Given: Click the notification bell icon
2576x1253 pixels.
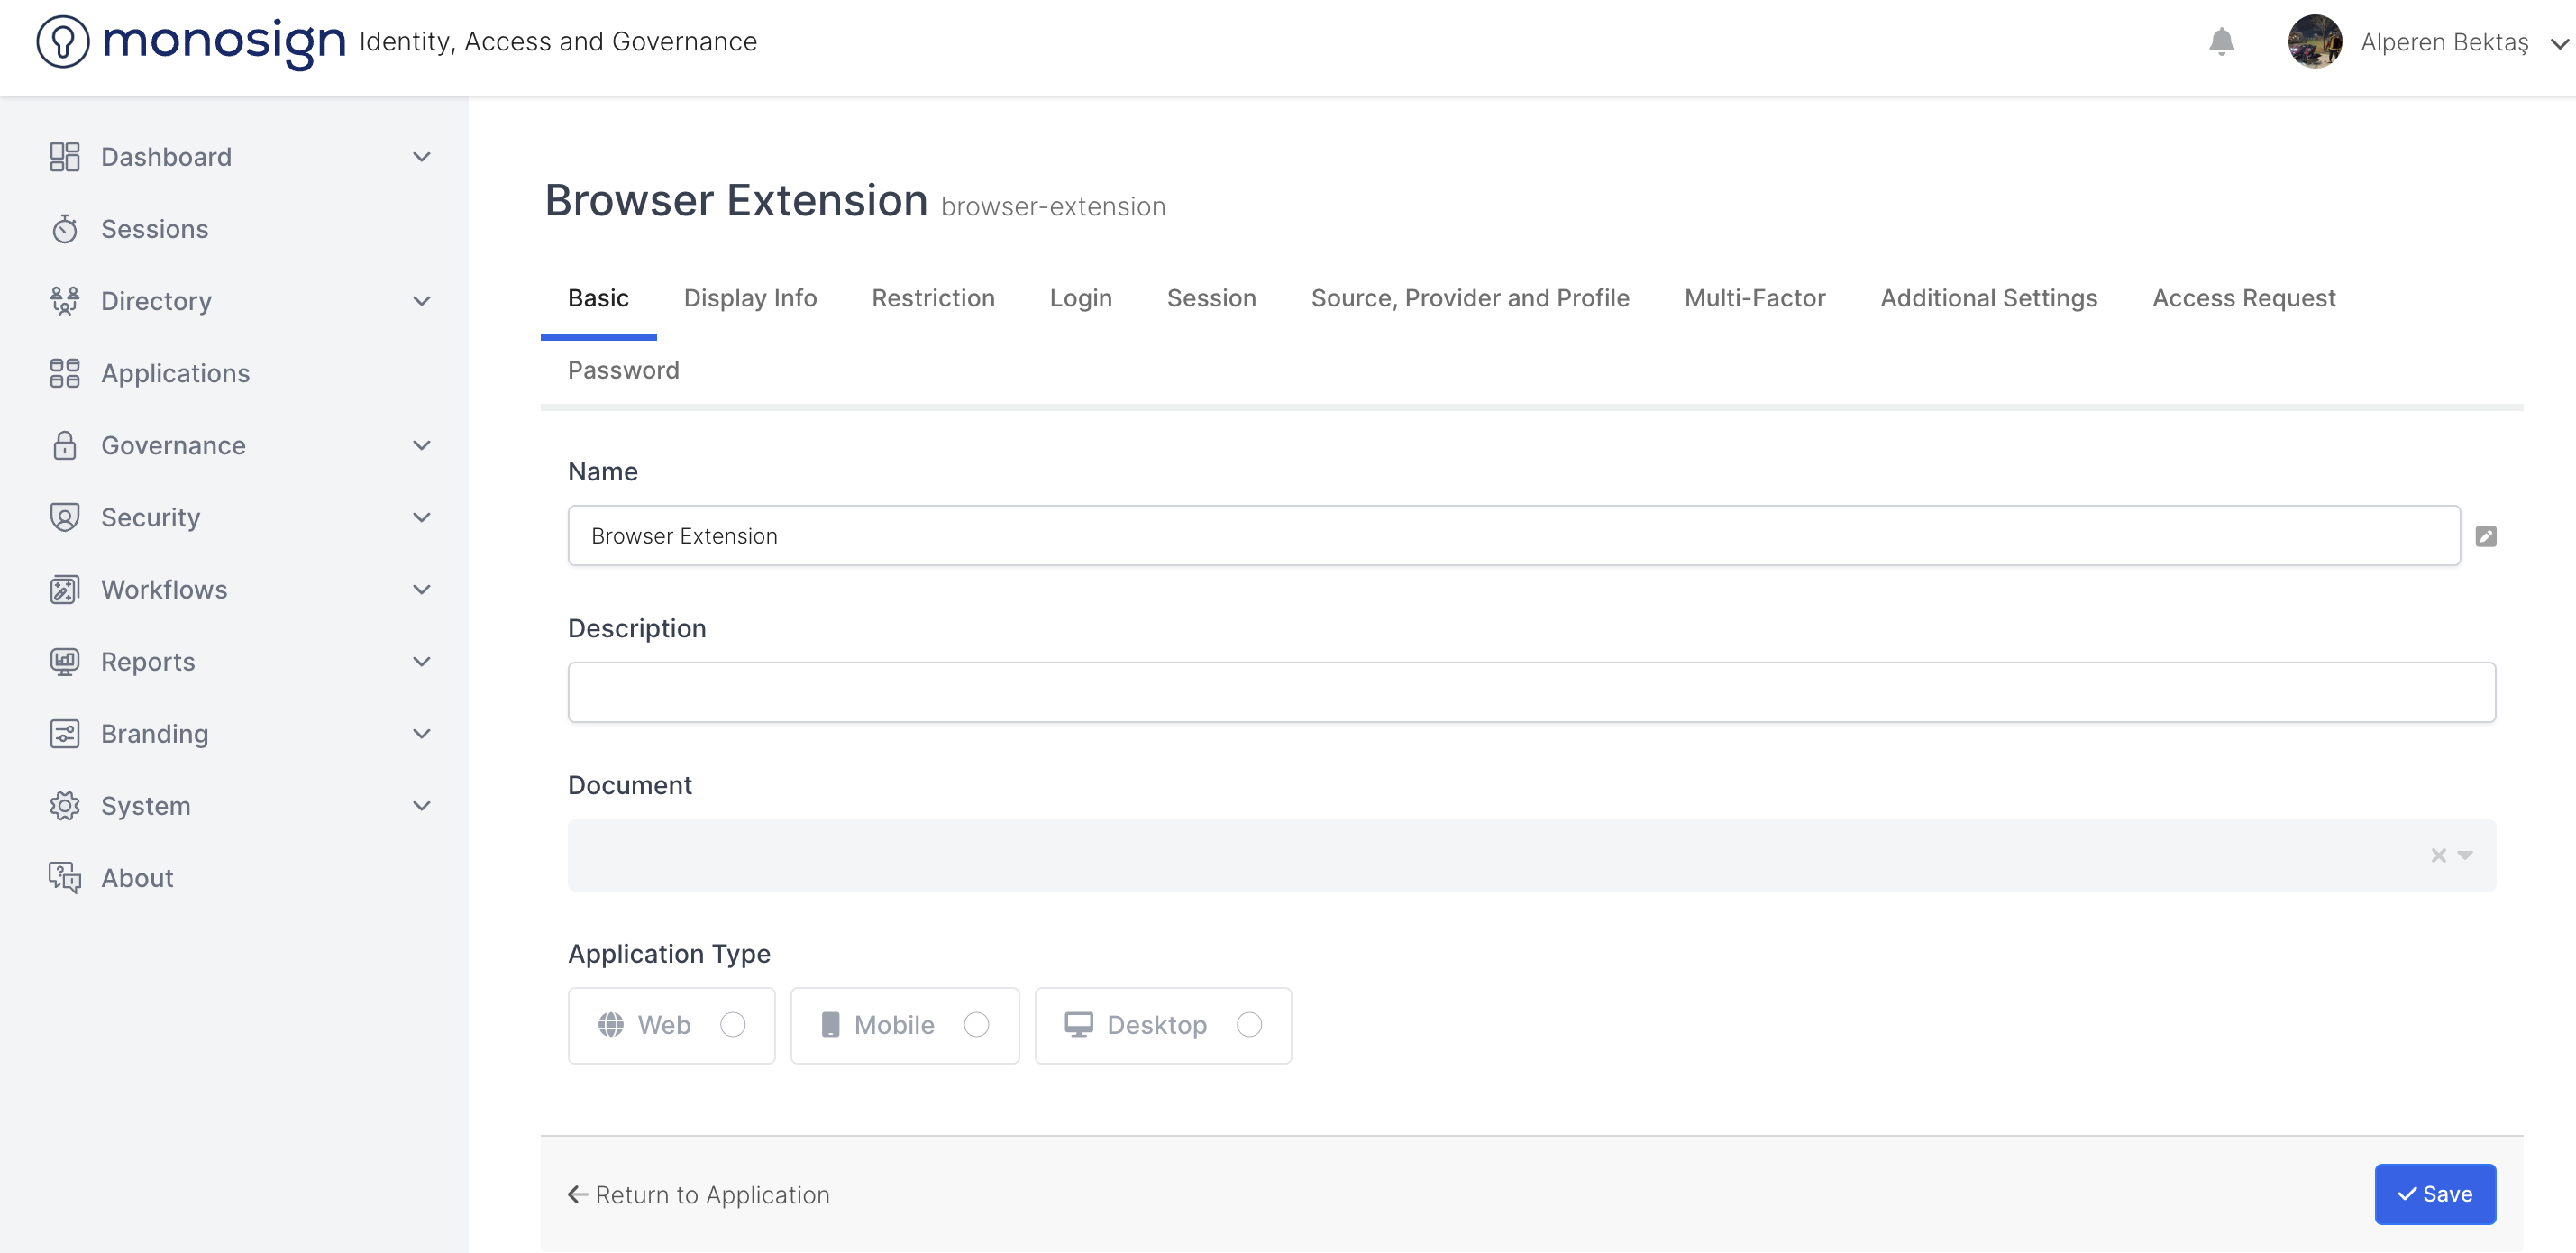Looking at the screenshot, I should pyautogui.click(x=2221, y=41).
